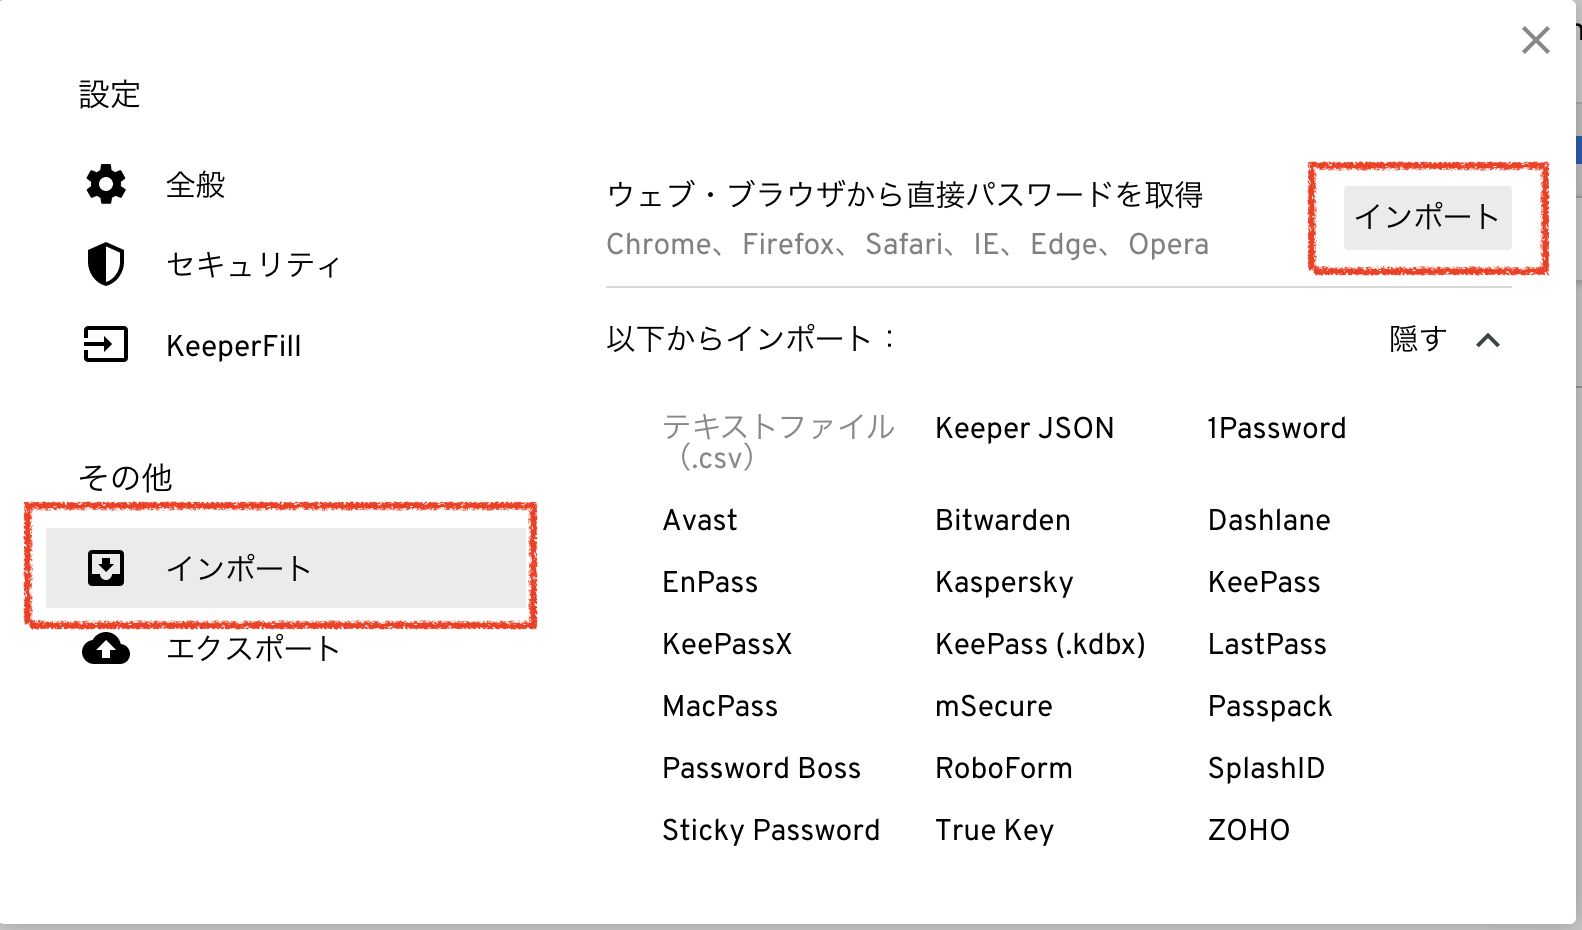Close the settings dialog with X
This screenshot has height=930, width=1582.
[1535, 41]
